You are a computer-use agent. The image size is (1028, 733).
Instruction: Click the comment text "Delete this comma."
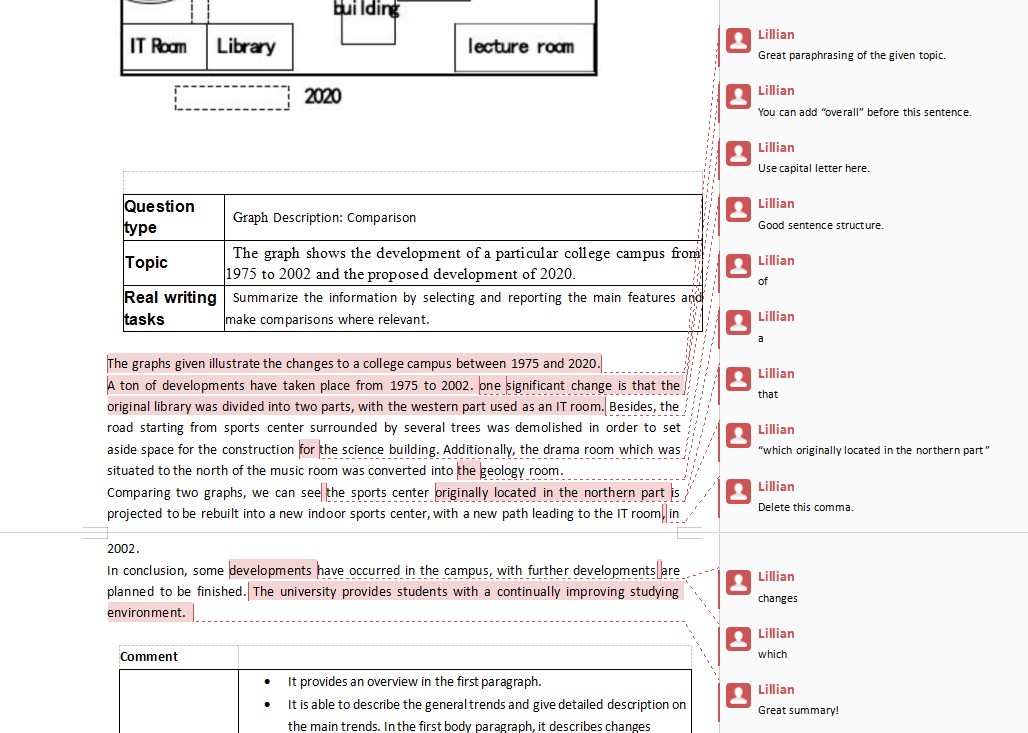[x=805, y=507]
